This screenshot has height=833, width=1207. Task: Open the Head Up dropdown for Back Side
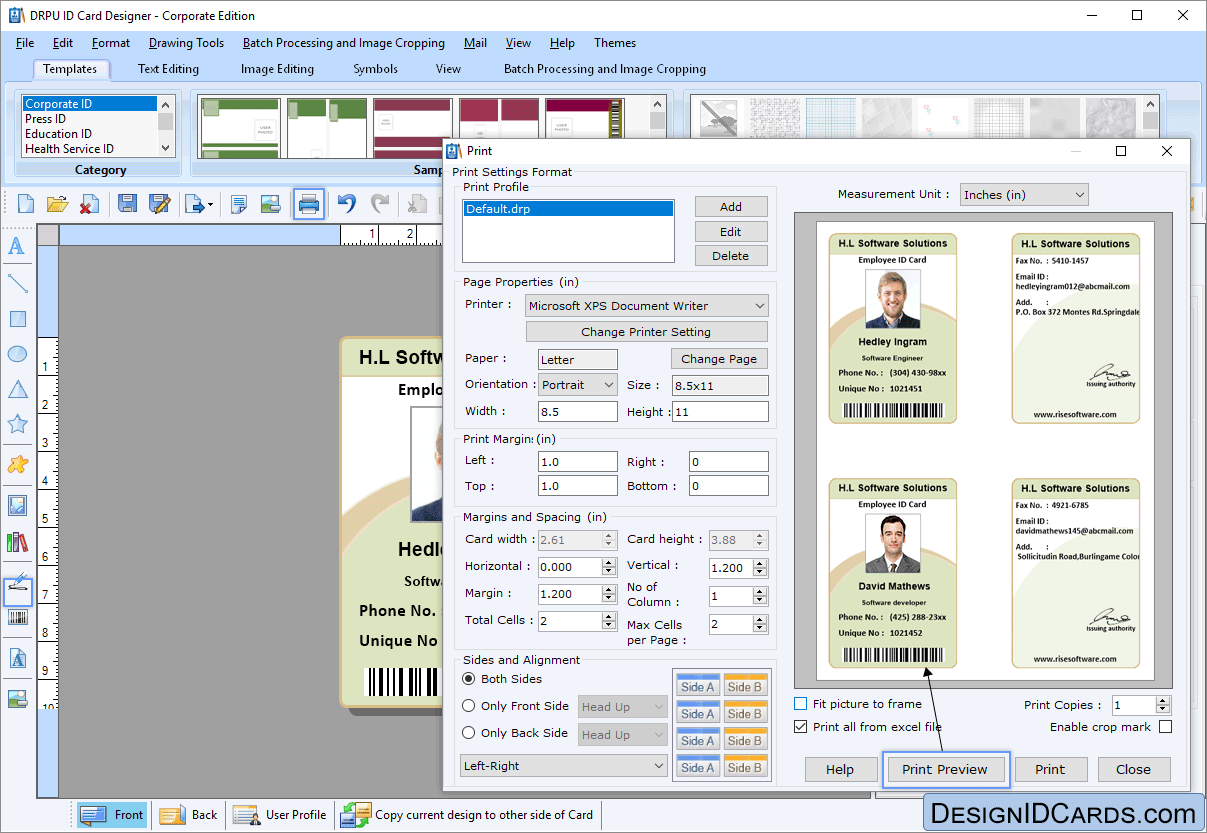click(x=623, y=735)
